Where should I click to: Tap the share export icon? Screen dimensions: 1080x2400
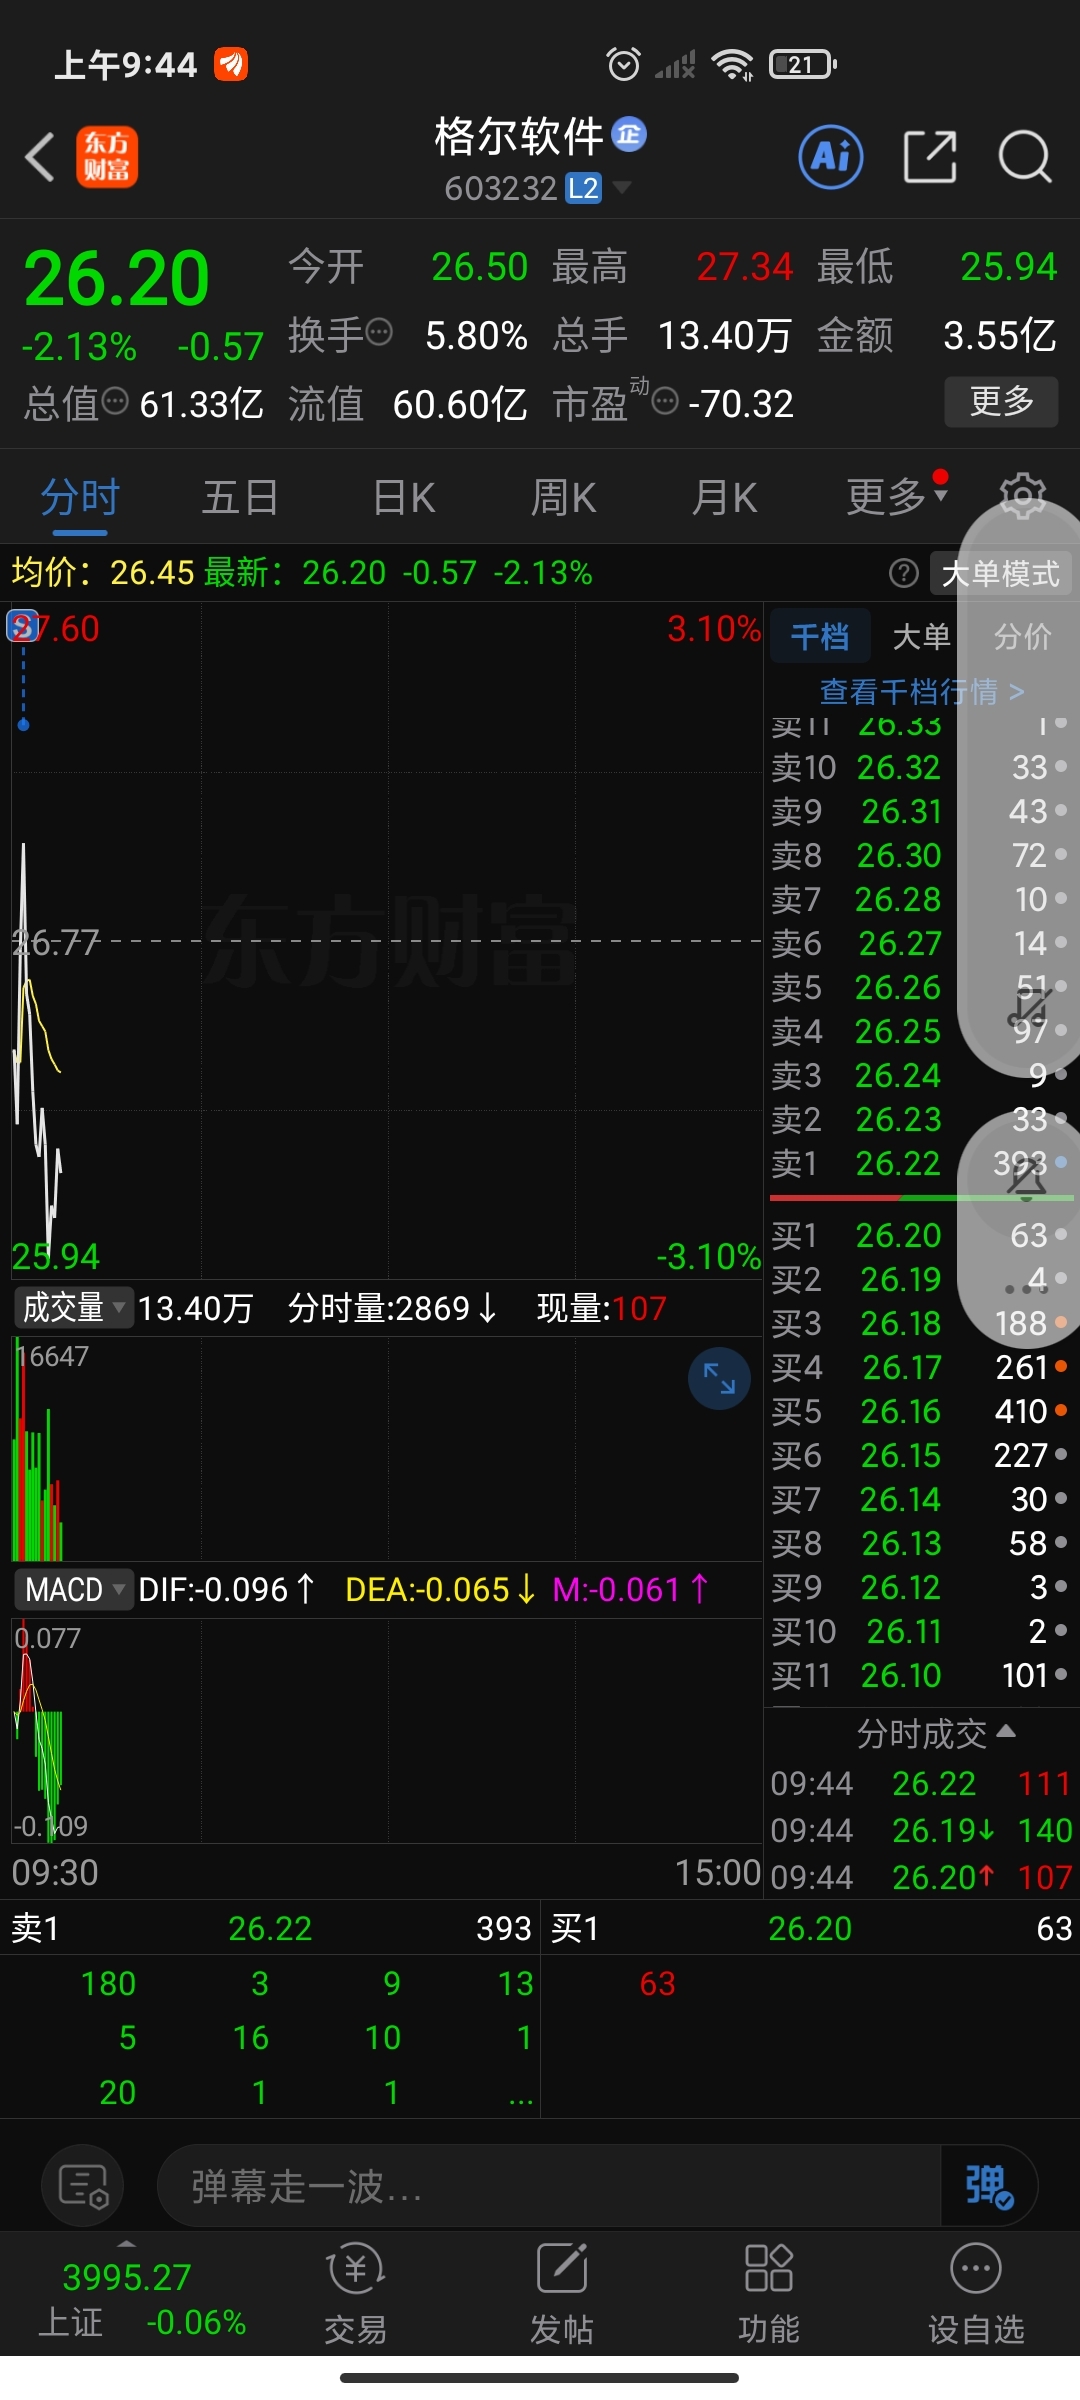coord(930,157)
